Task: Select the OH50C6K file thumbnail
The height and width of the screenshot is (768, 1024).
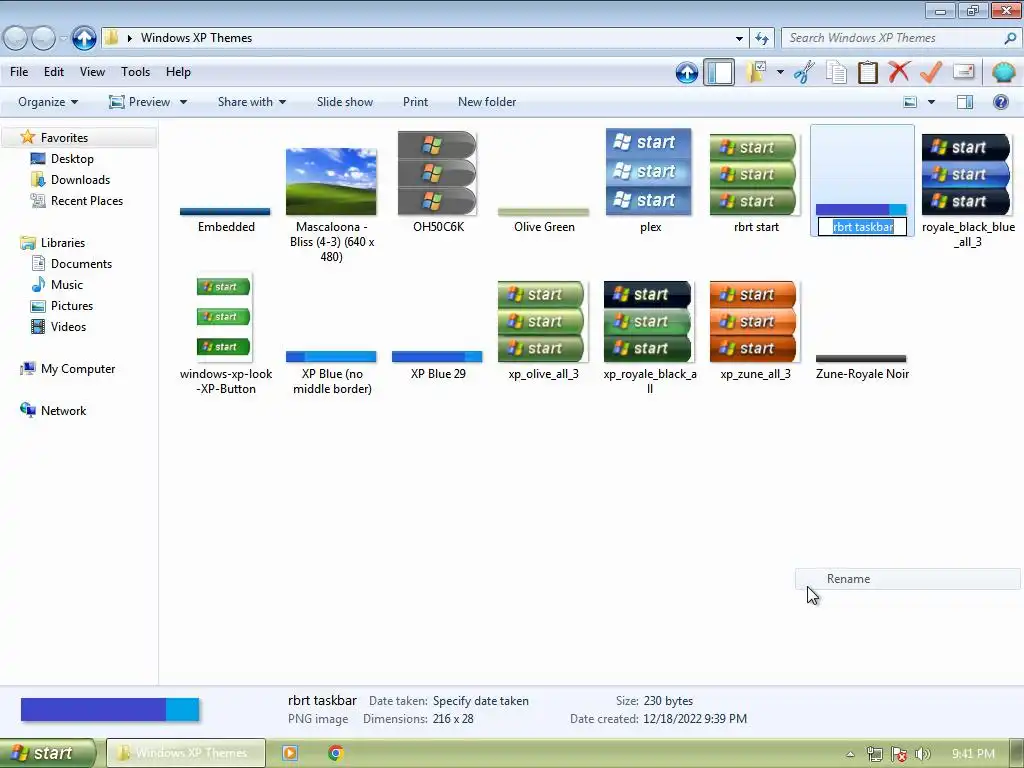Action: click(x=438, y=174)
